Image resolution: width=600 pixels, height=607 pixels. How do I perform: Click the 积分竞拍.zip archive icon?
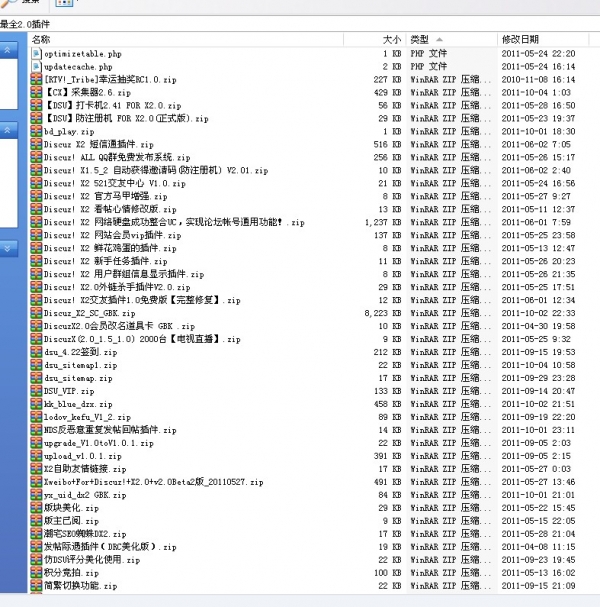coord(36,573)
